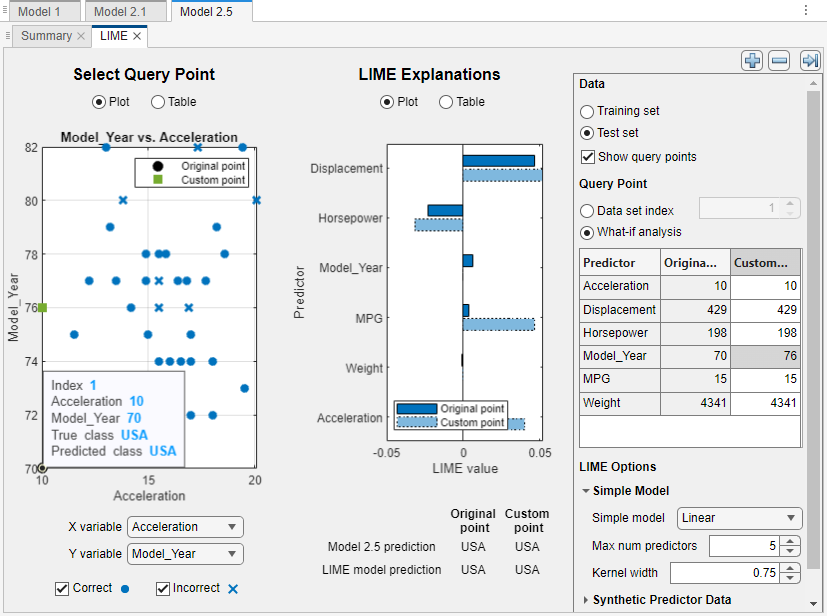
Task: Toggle the Show query points checkbox
Action: point(586,156)
